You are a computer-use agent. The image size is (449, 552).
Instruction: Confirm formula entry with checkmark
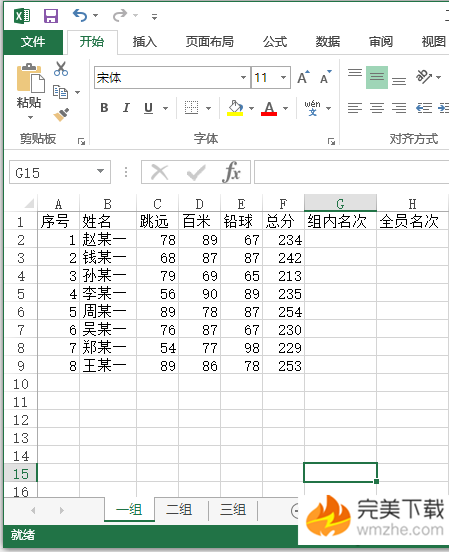pos(196,172)
